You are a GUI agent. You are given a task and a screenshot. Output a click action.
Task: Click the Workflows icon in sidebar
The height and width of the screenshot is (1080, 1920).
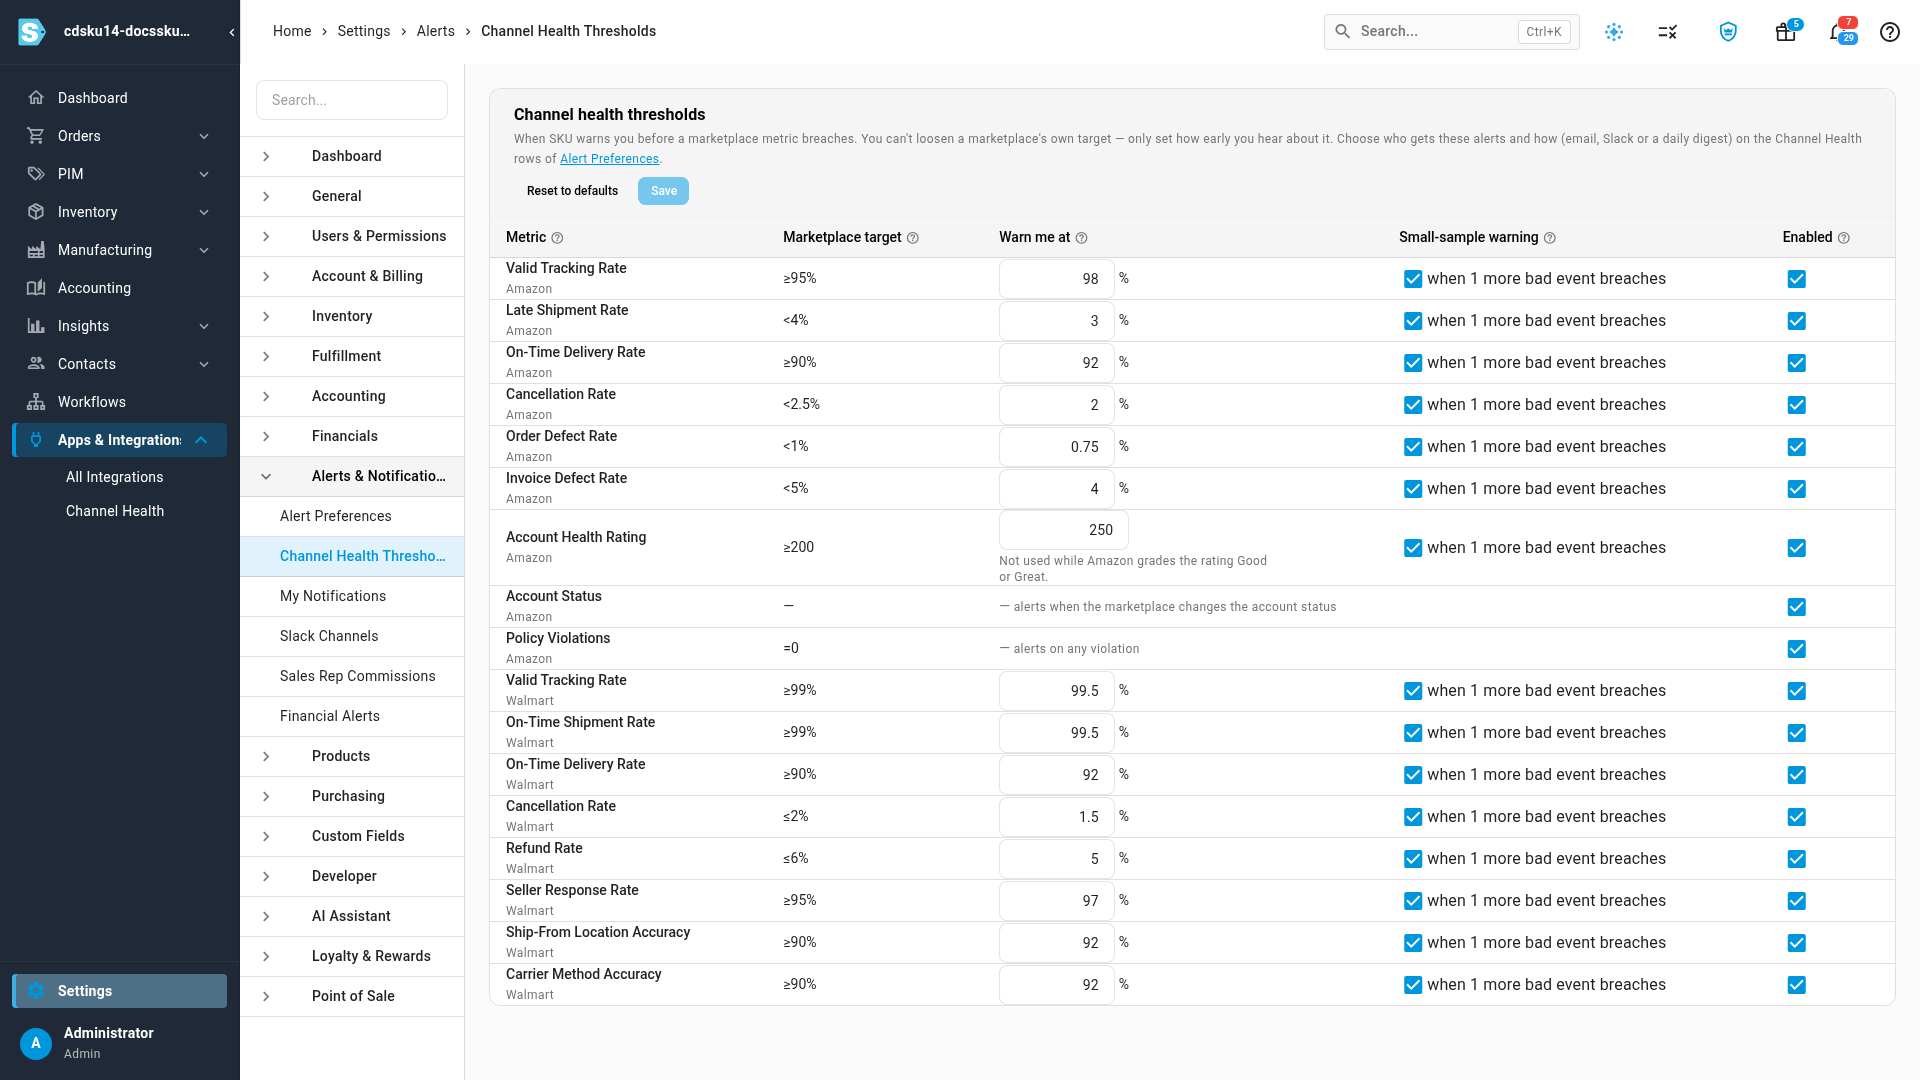pyautogui.click(x=36, y=402)
